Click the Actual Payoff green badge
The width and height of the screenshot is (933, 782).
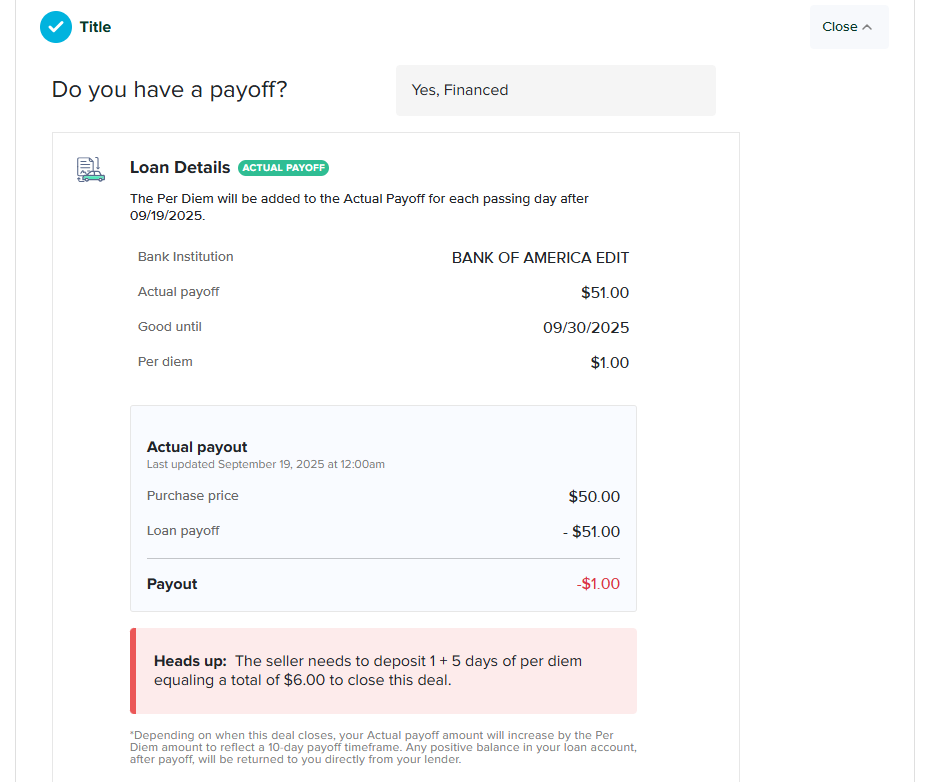[x=283, y=168]
